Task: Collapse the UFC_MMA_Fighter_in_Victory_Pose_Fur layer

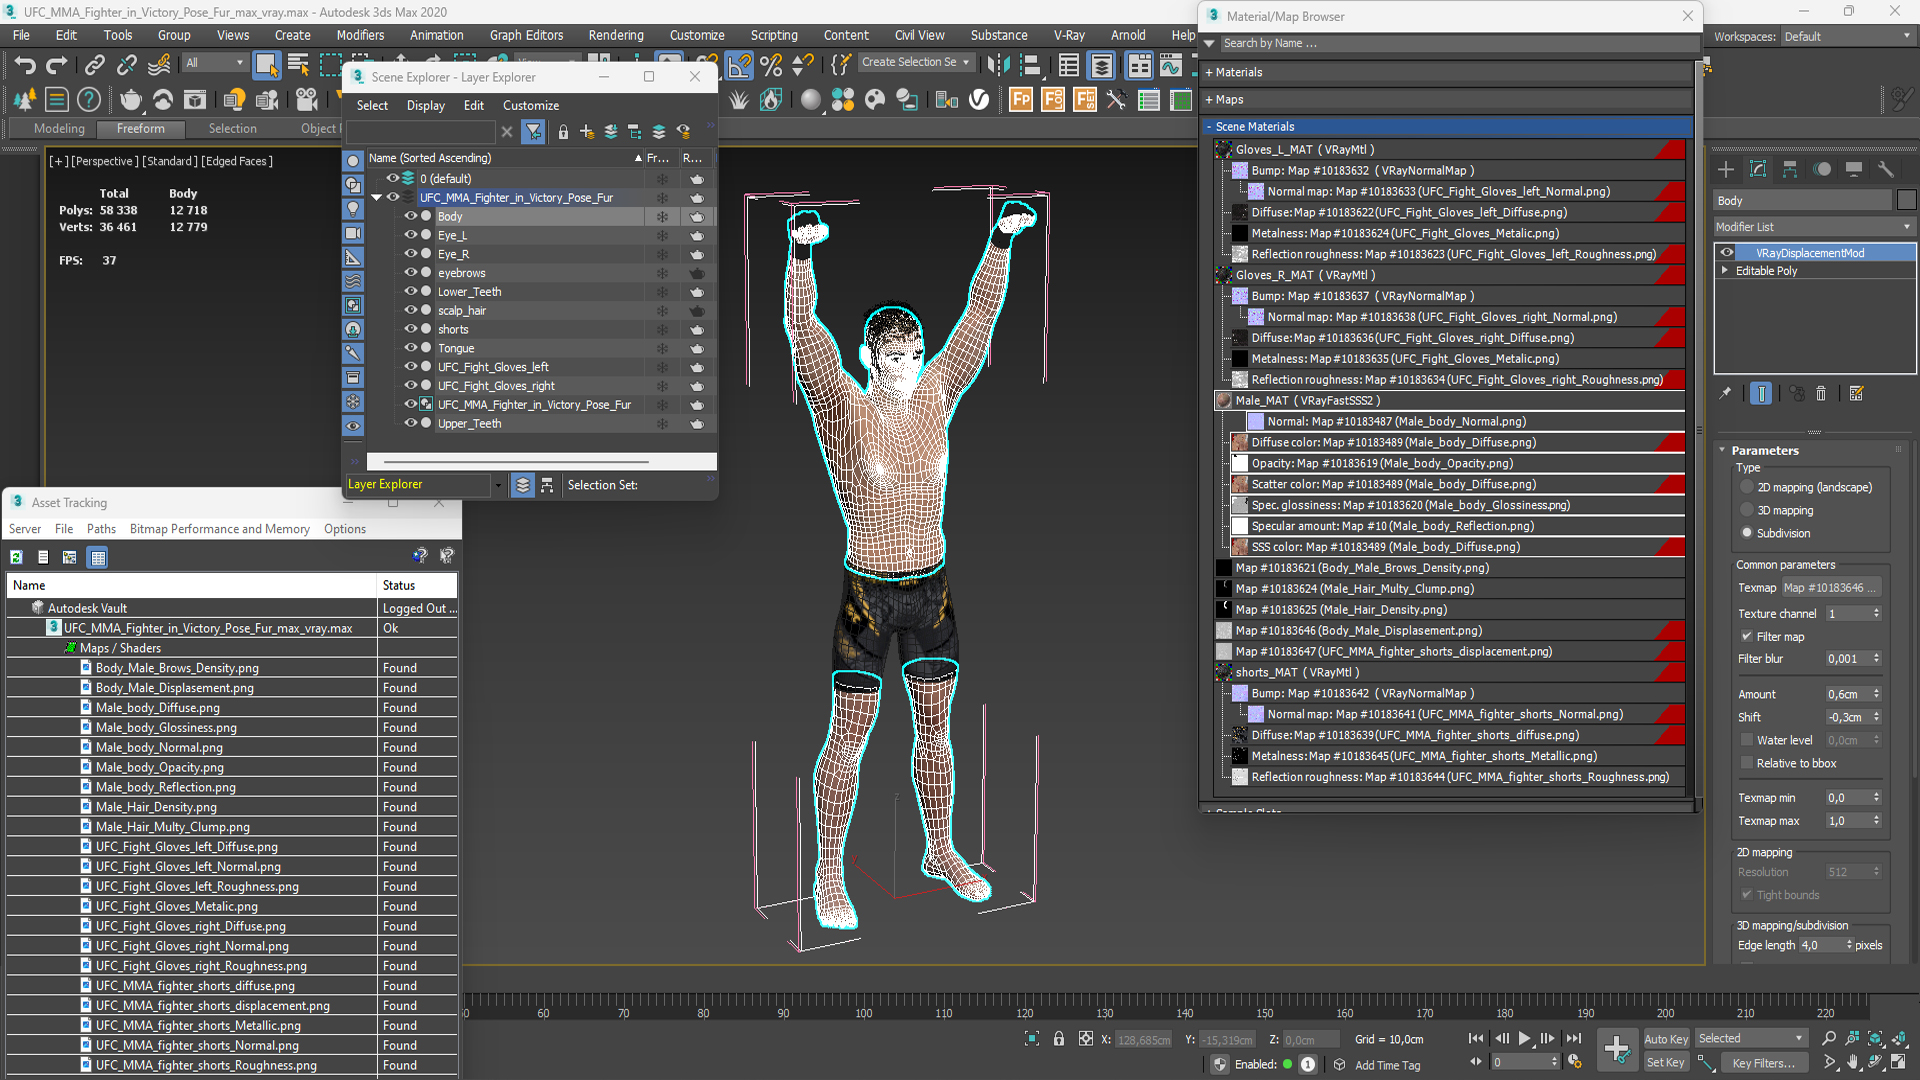Action: pyautogui.click(x=377, y=198)
